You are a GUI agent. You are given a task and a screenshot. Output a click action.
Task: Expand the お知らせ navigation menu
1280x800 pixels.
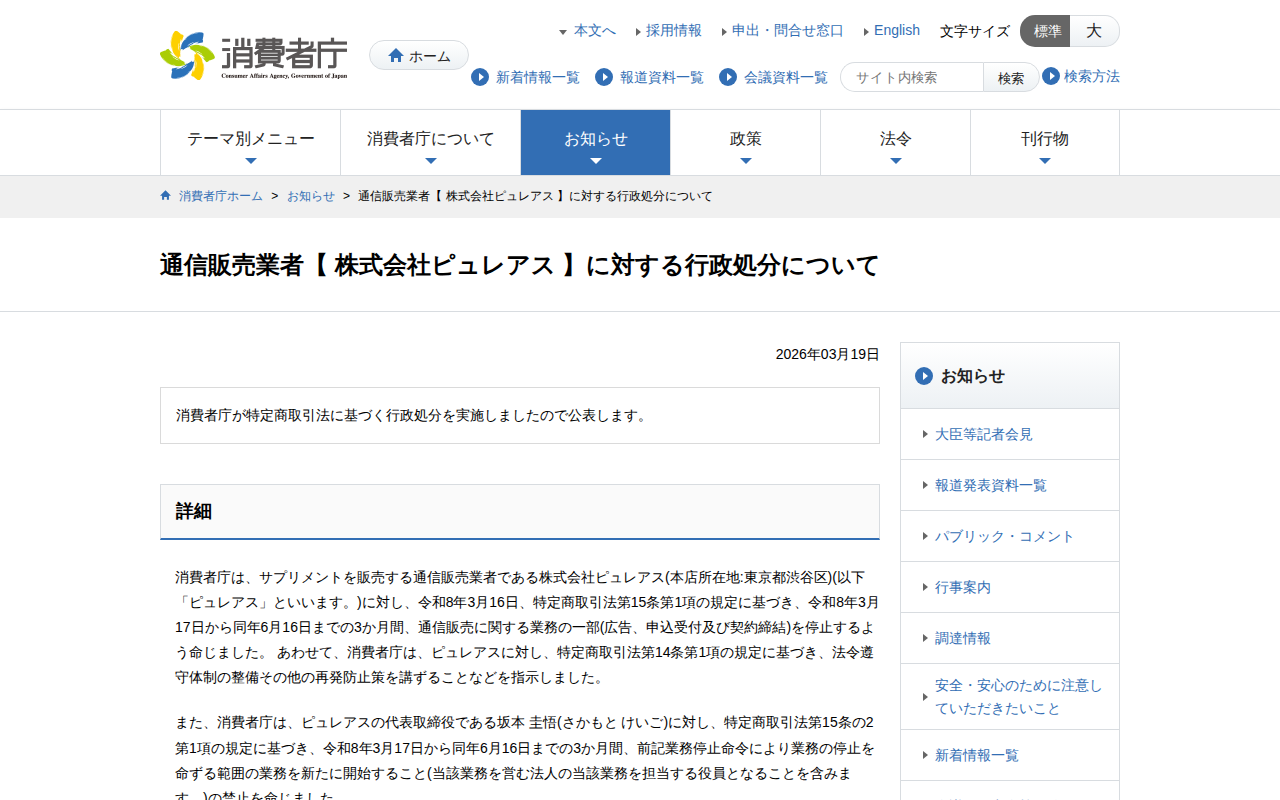point(596,143)
